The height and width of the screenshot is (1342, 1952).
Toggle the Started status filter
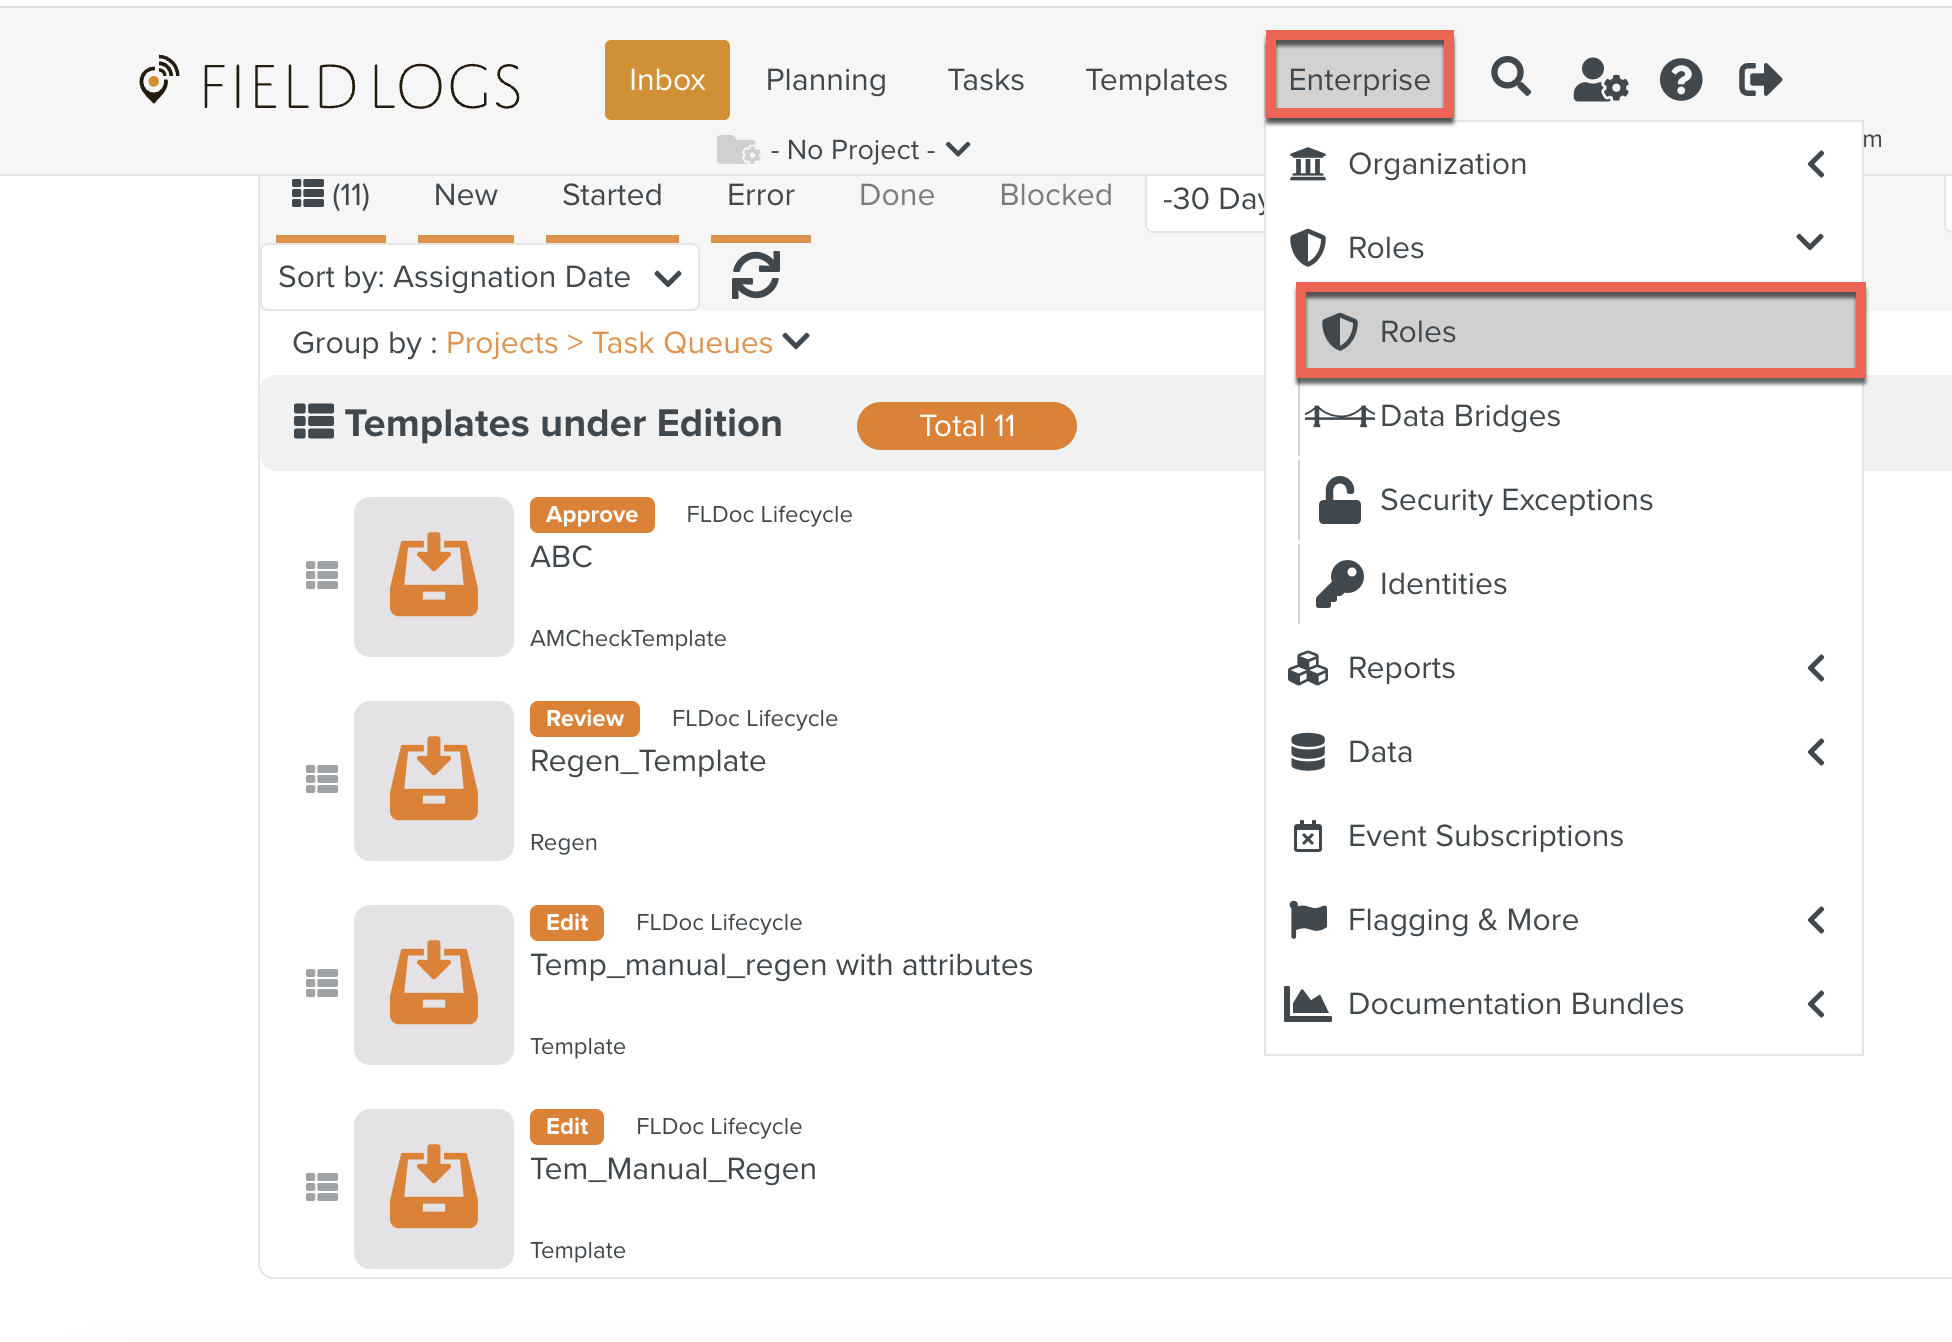pos(612,196)
